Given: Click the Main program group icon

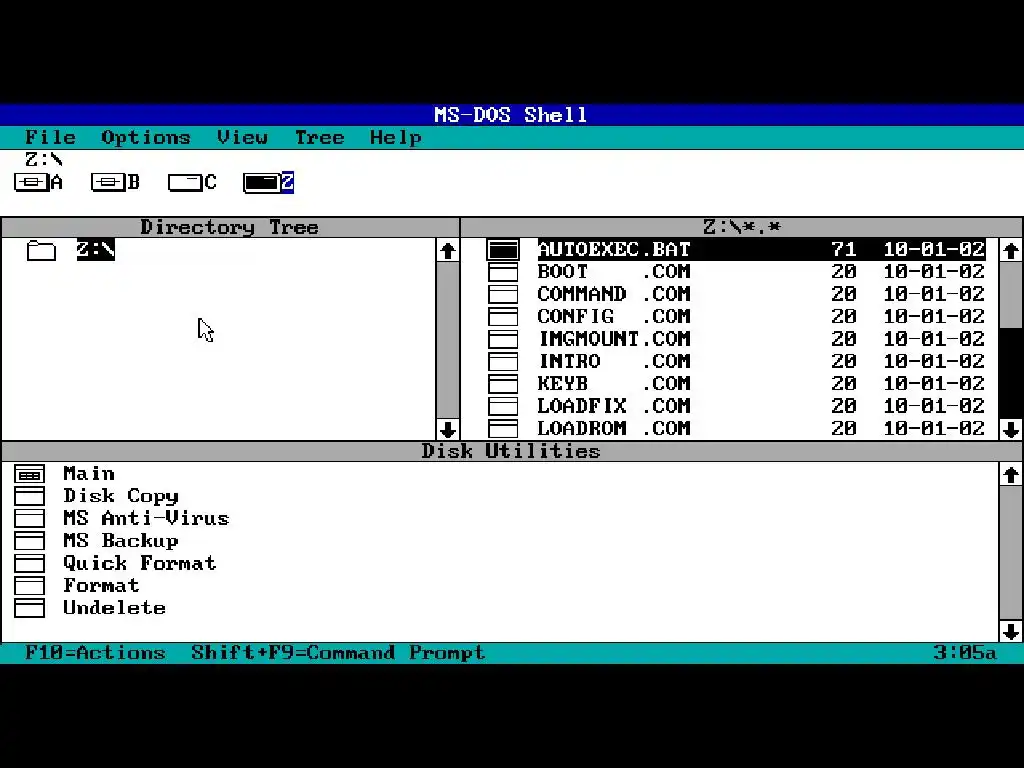Looking at the screenshot, I should 29,474.
